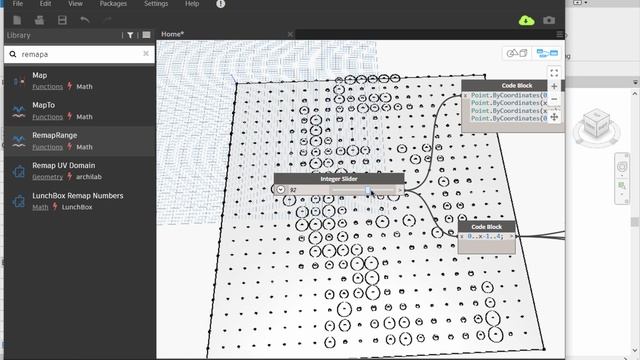Click the camera export image icon

pos(549,20)
